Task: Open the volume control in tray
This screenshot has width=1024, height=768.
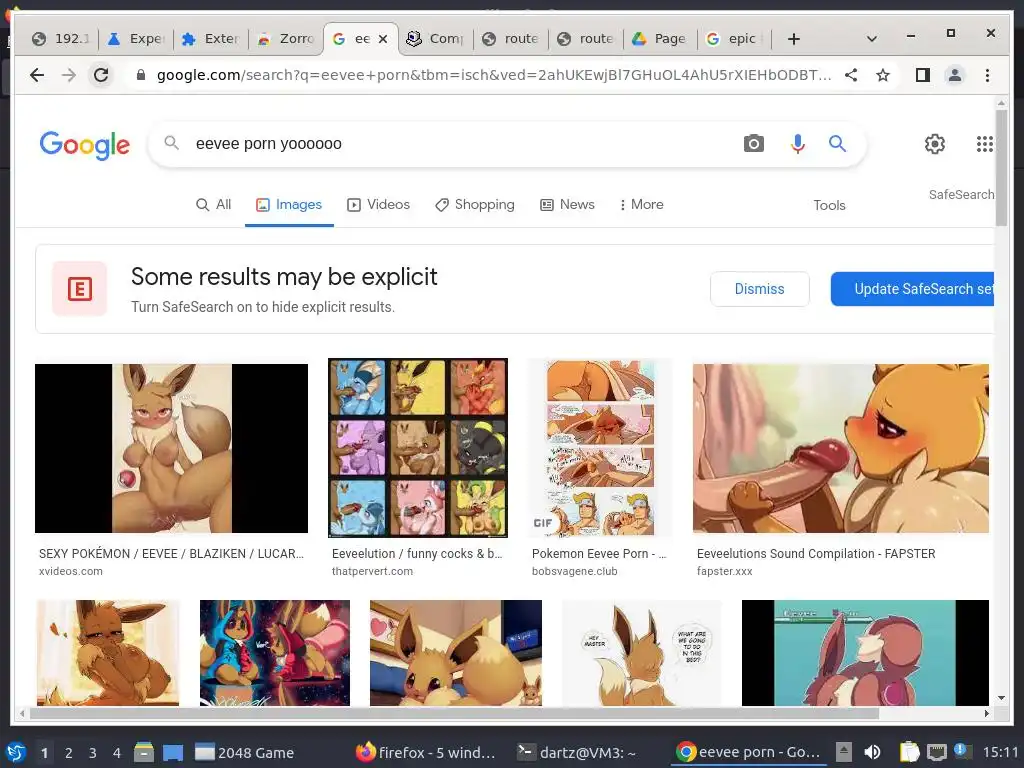Action: pyautogui.click(x=872, y=752)
